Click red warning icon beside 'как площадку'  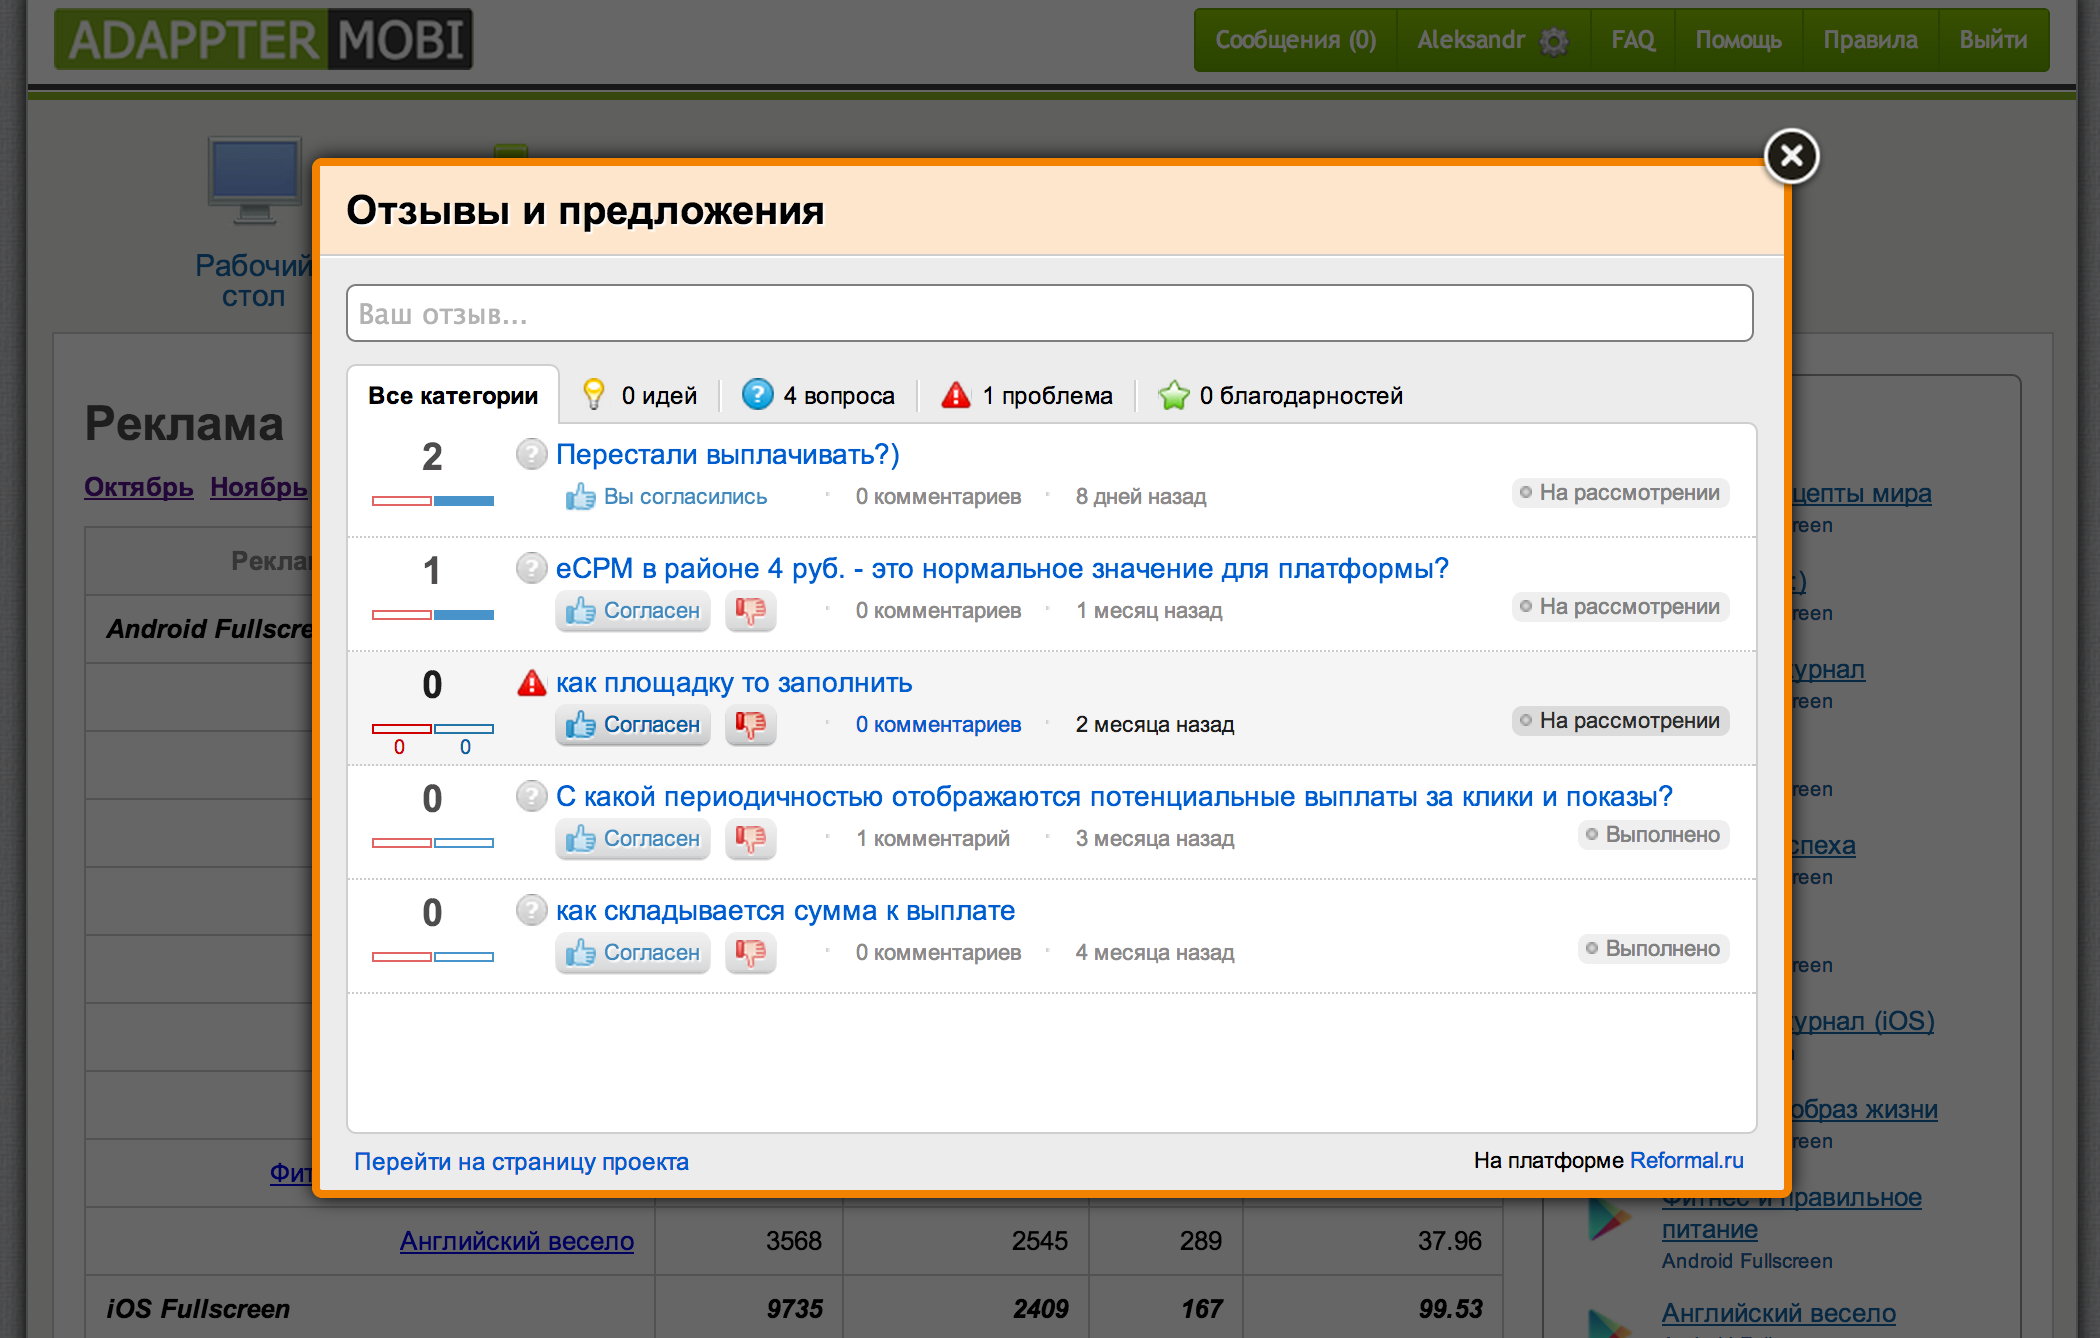(531, 682)
